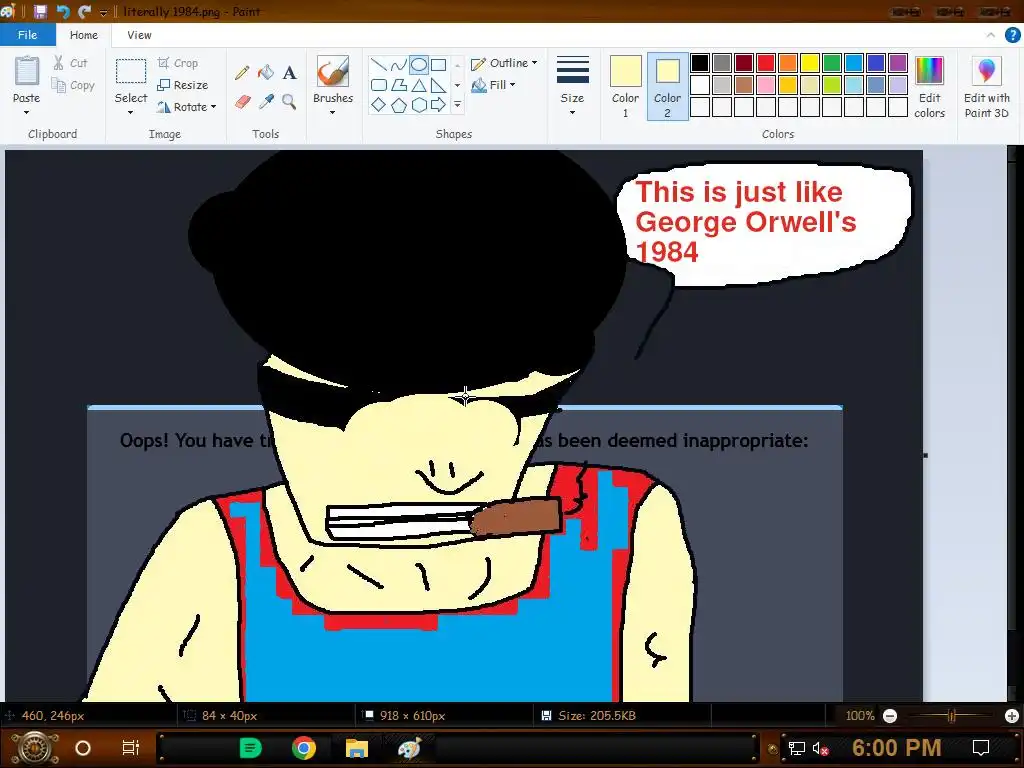
Task: Choose the Diamond shape
Action: (x=378, y=104)
